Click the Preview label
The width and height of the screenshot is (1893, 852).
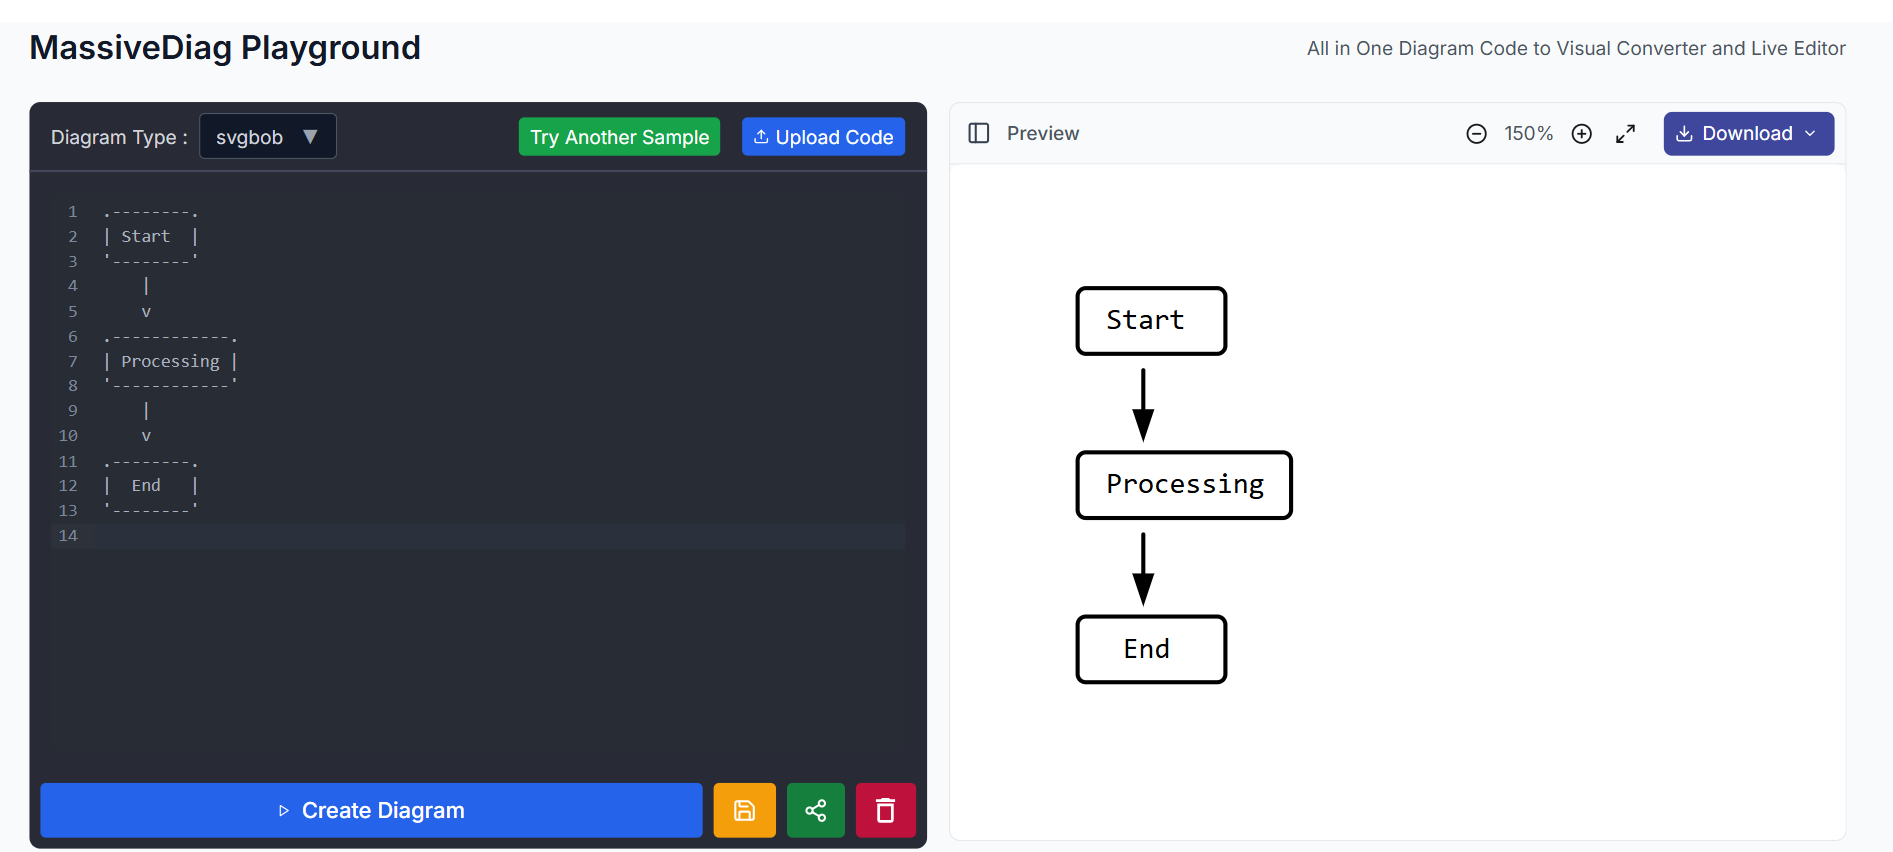coord(1043,134)
